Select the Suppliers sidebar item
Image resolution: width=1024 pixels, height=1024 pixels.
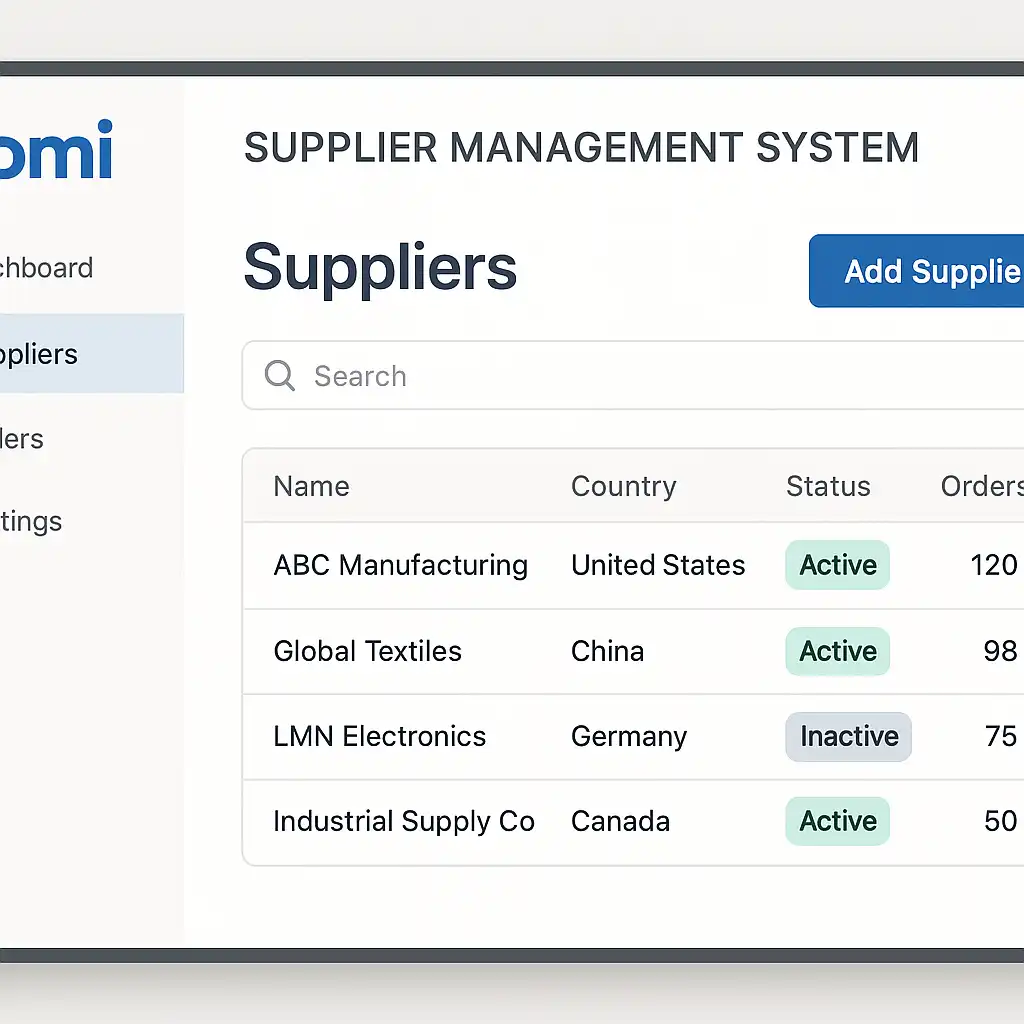[40, 354]
